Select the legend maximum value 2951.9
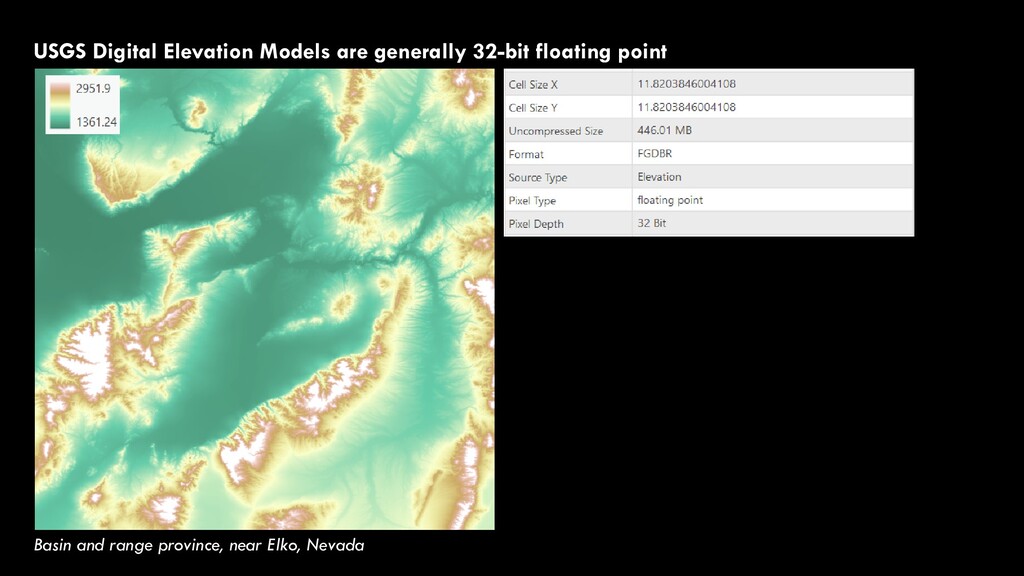The image size is (1024, 576). (x=93, y=88)
